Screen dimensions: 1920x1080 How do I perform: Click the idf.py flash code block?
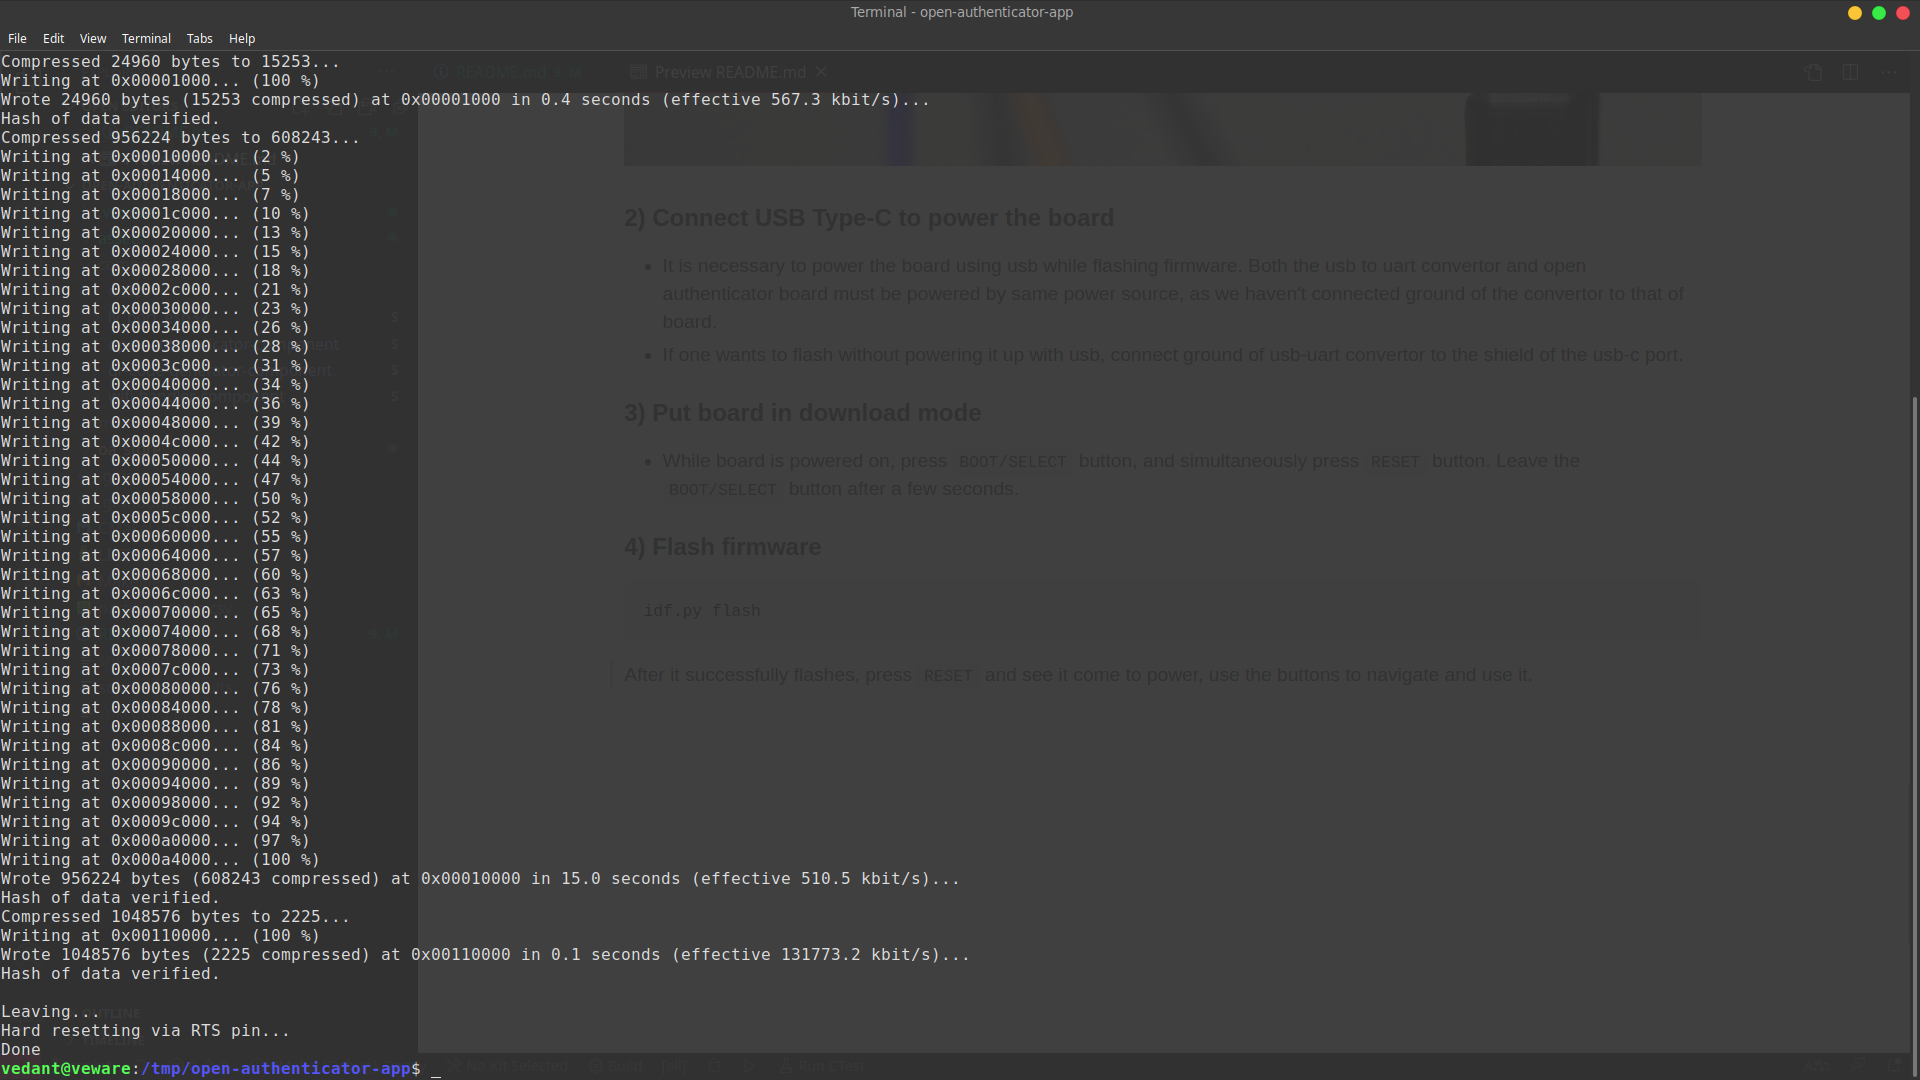[702, 610]
